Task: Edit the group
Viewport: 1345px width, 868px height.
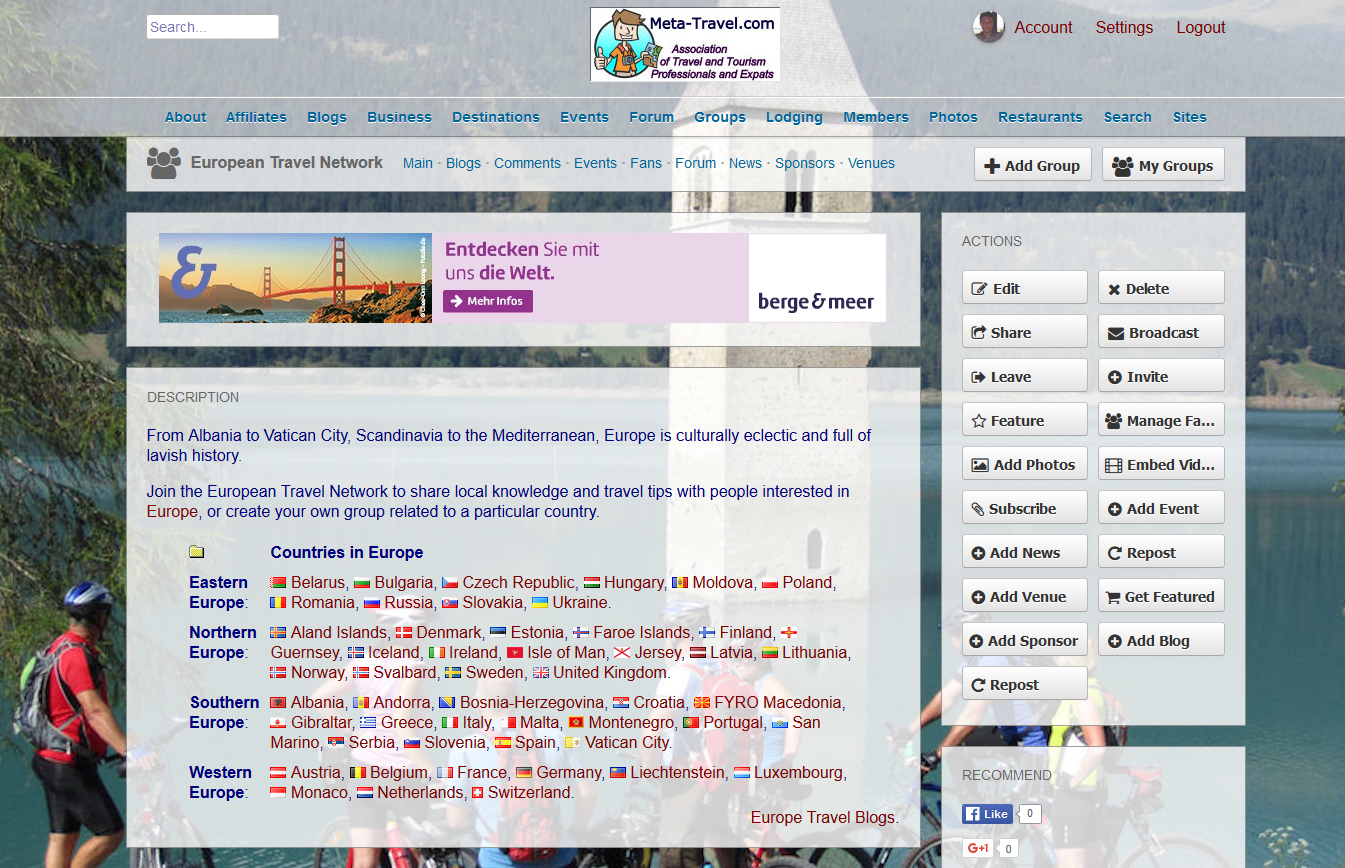Action: tap(1025, 287)
